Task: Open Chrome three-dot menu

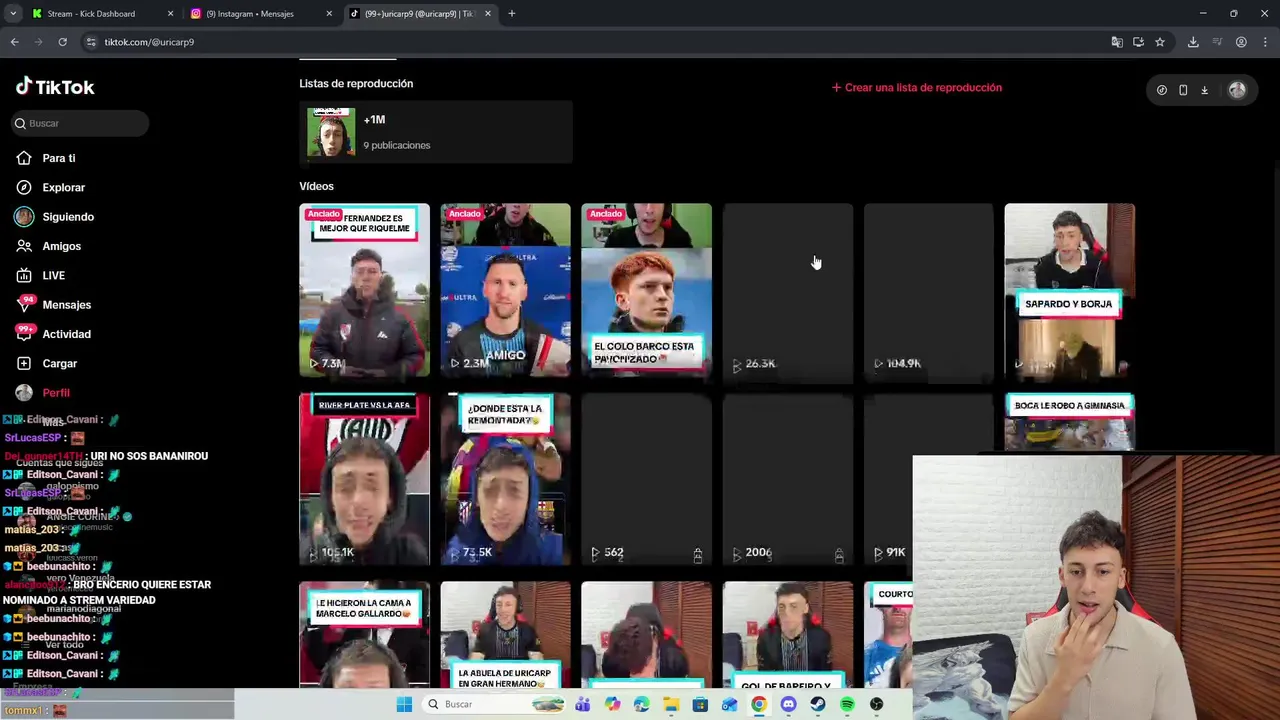Action: [x=1265, y=42]
